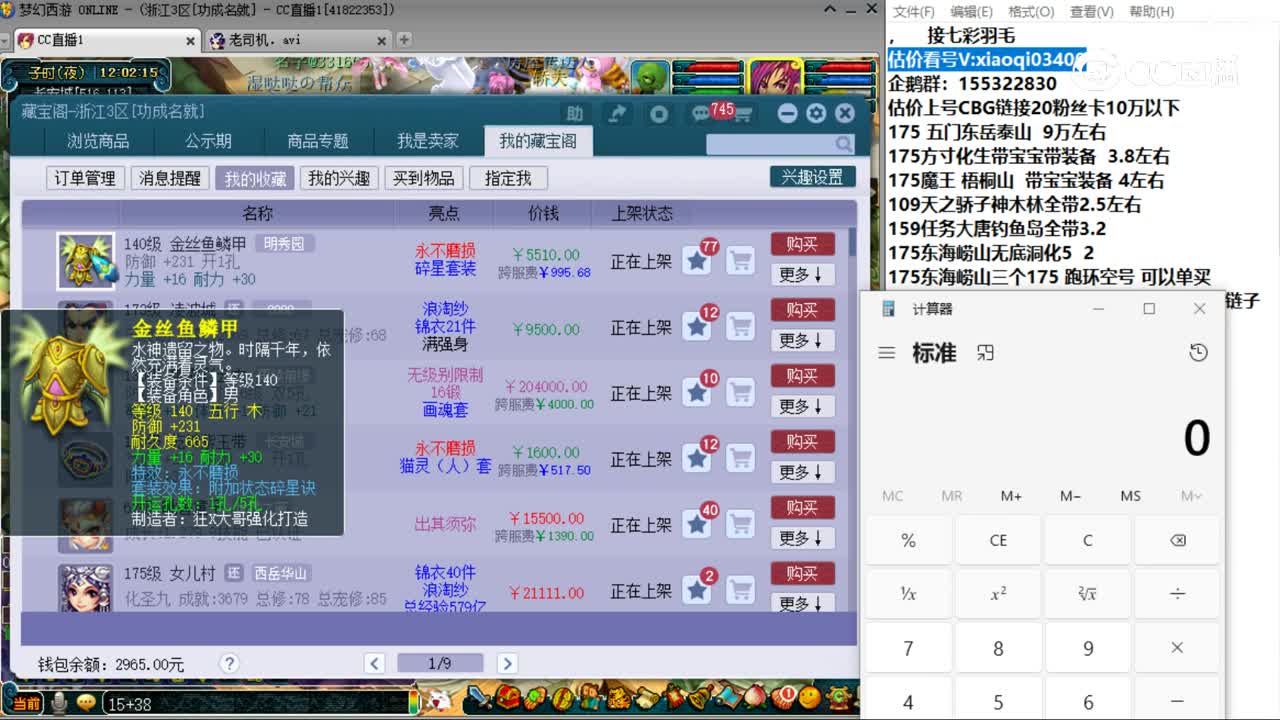
Task: Open Calculator history via the clock icon
Action: [x=1199, y=353]
